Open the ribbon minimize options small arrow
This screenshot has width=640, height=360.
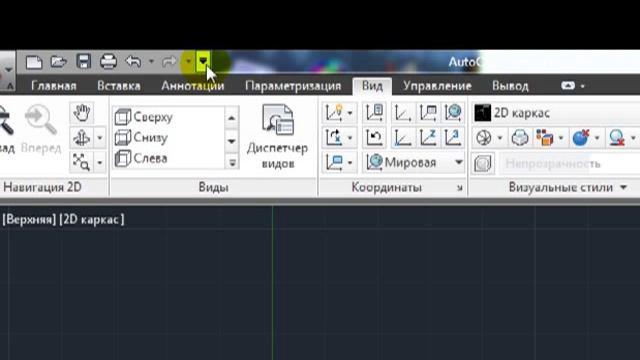coord(582,86)
